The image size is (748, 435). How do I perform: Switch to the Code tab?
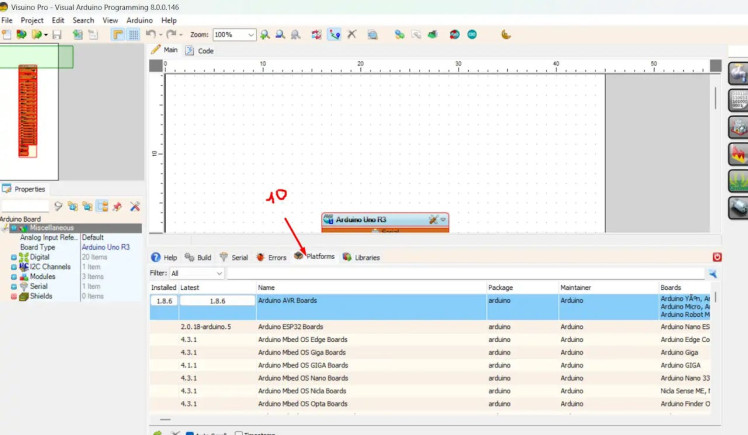[200, 50]
